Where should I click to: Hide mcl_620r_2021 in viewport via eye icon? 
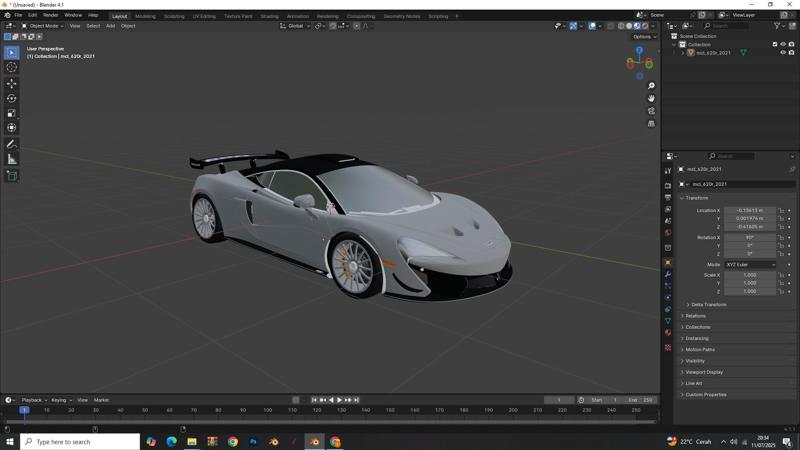[x=783, y=53]
